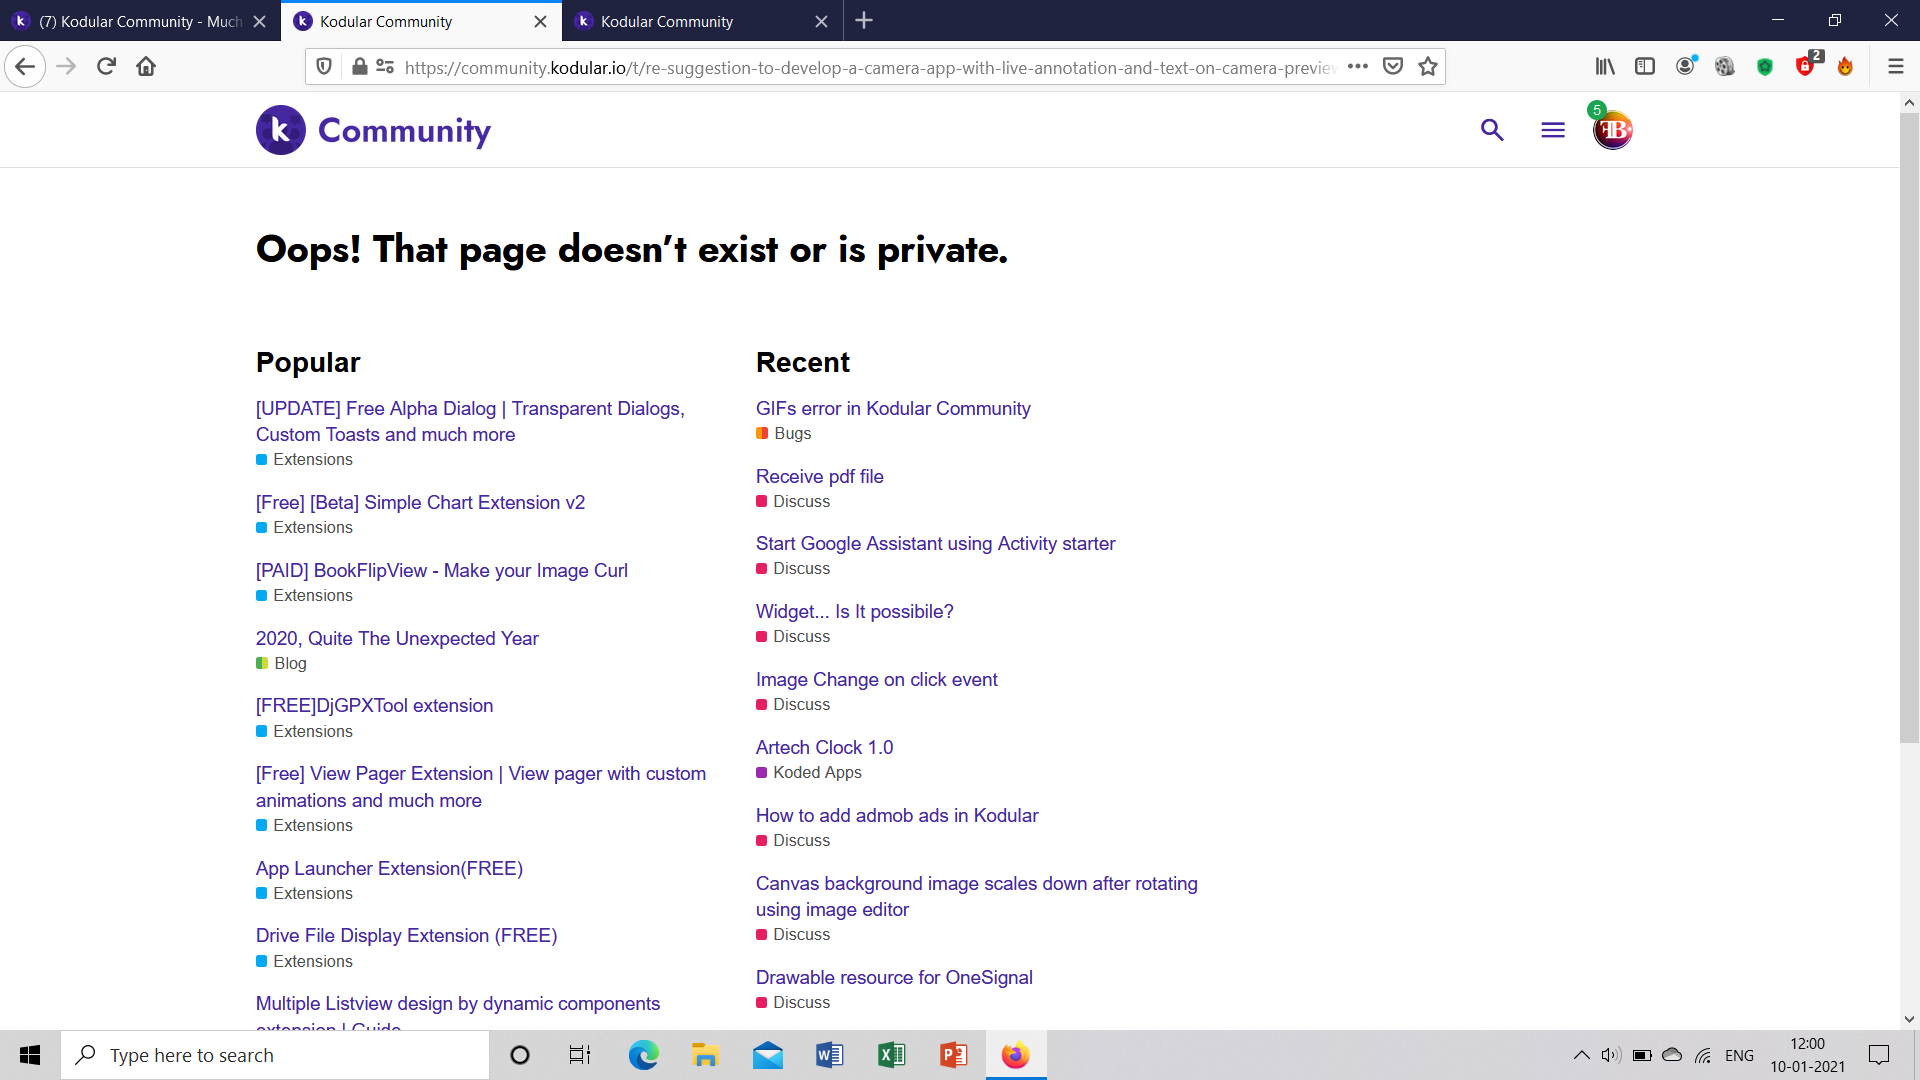Go back using browser back arrow
The width and height of the screenshot is (1920, 1080).
25,67
